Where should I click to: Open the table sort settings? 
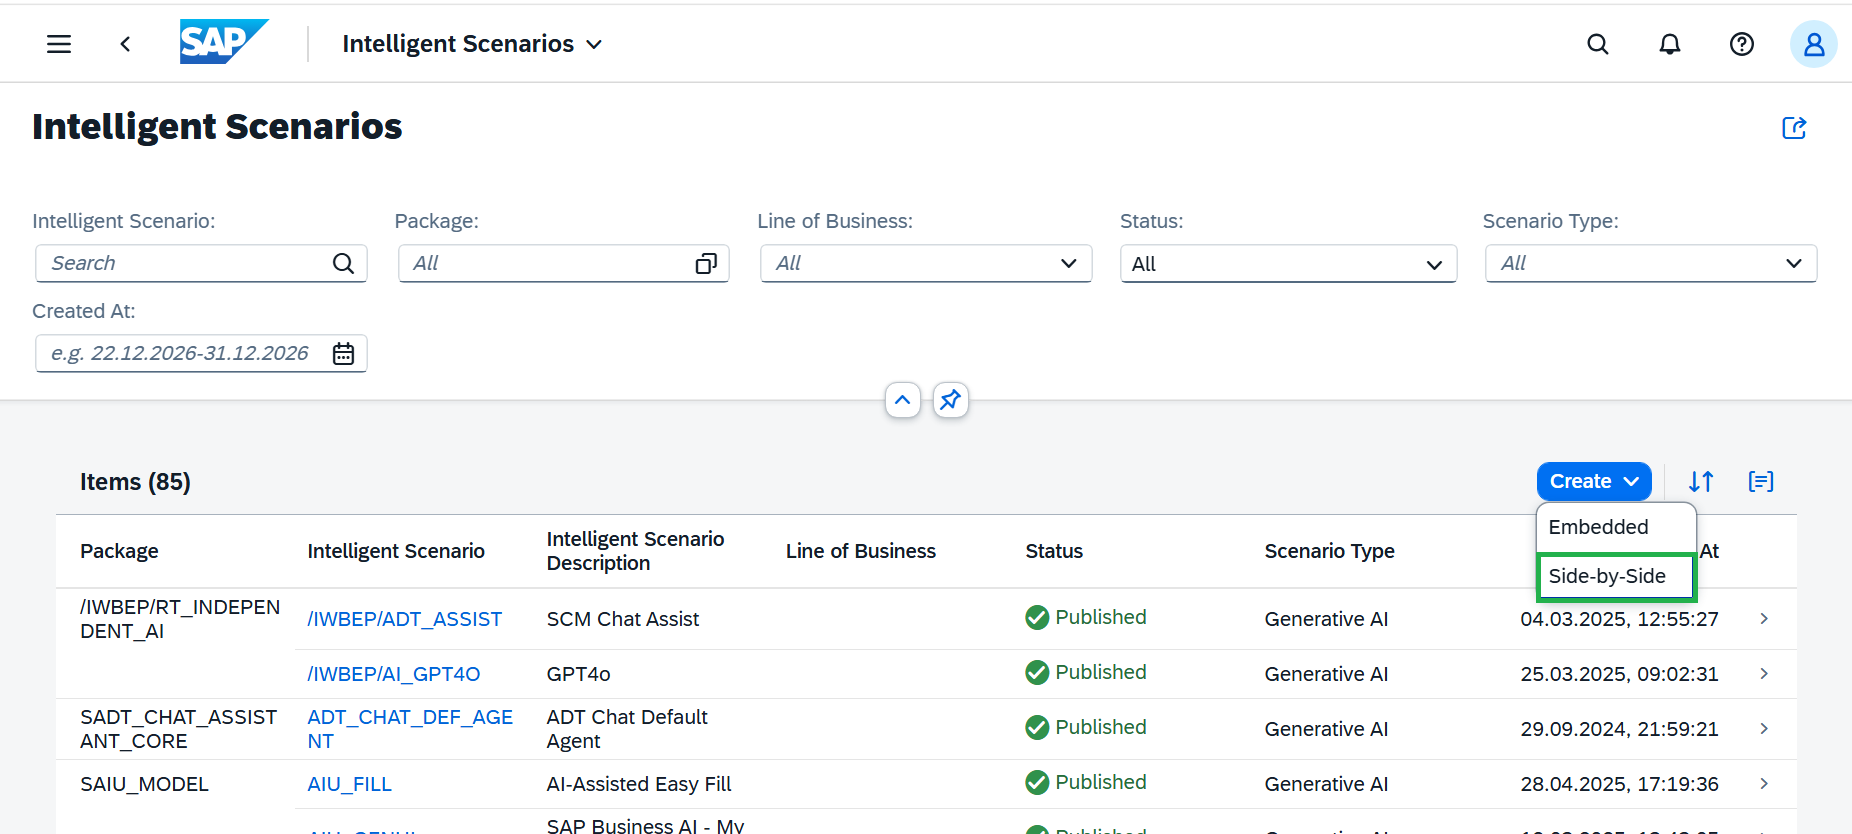(1701, 482)
